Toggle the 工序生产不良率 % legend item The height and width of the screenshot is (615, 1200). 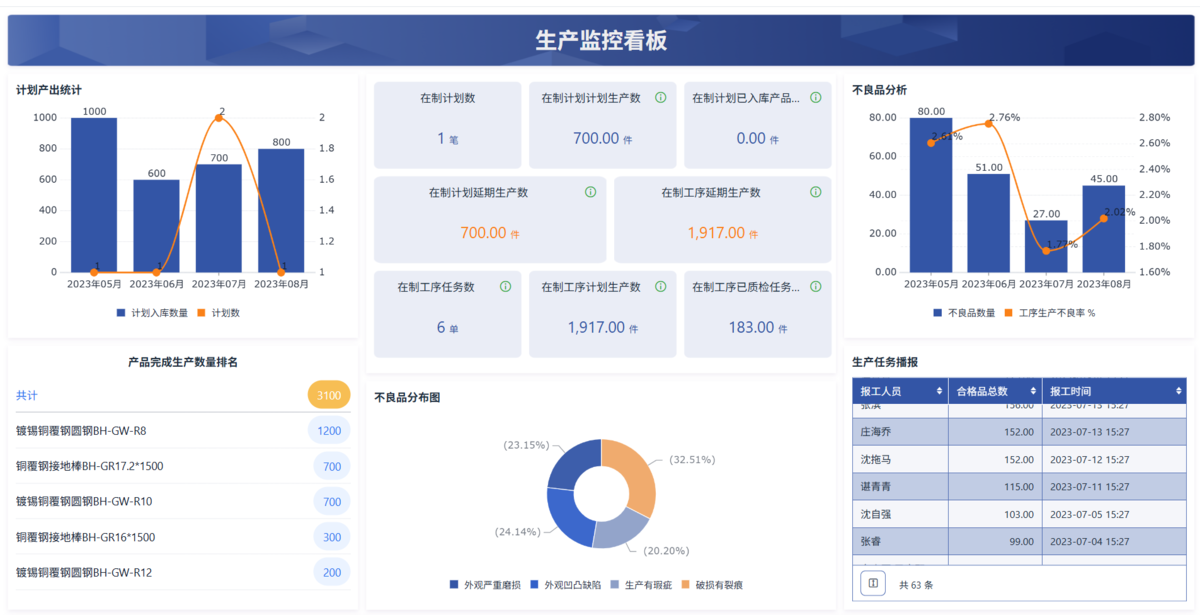pos(1049,313)
